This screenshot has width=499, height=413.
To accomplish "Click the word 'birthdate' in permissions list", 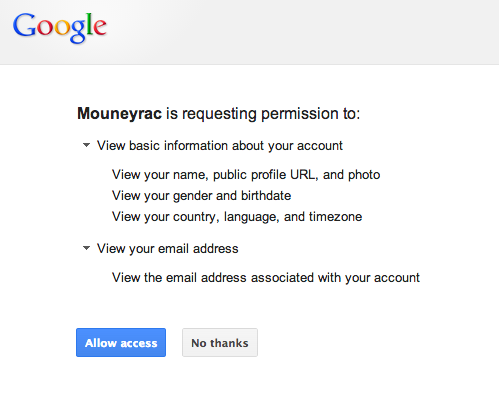I will pos(266,195).
